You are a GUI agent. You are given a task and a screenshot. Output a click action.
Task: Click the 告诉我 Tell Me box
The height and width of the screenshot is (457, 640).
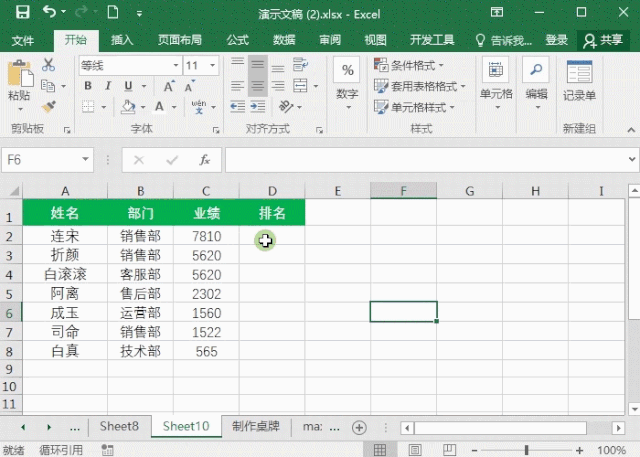pos(503,40)
